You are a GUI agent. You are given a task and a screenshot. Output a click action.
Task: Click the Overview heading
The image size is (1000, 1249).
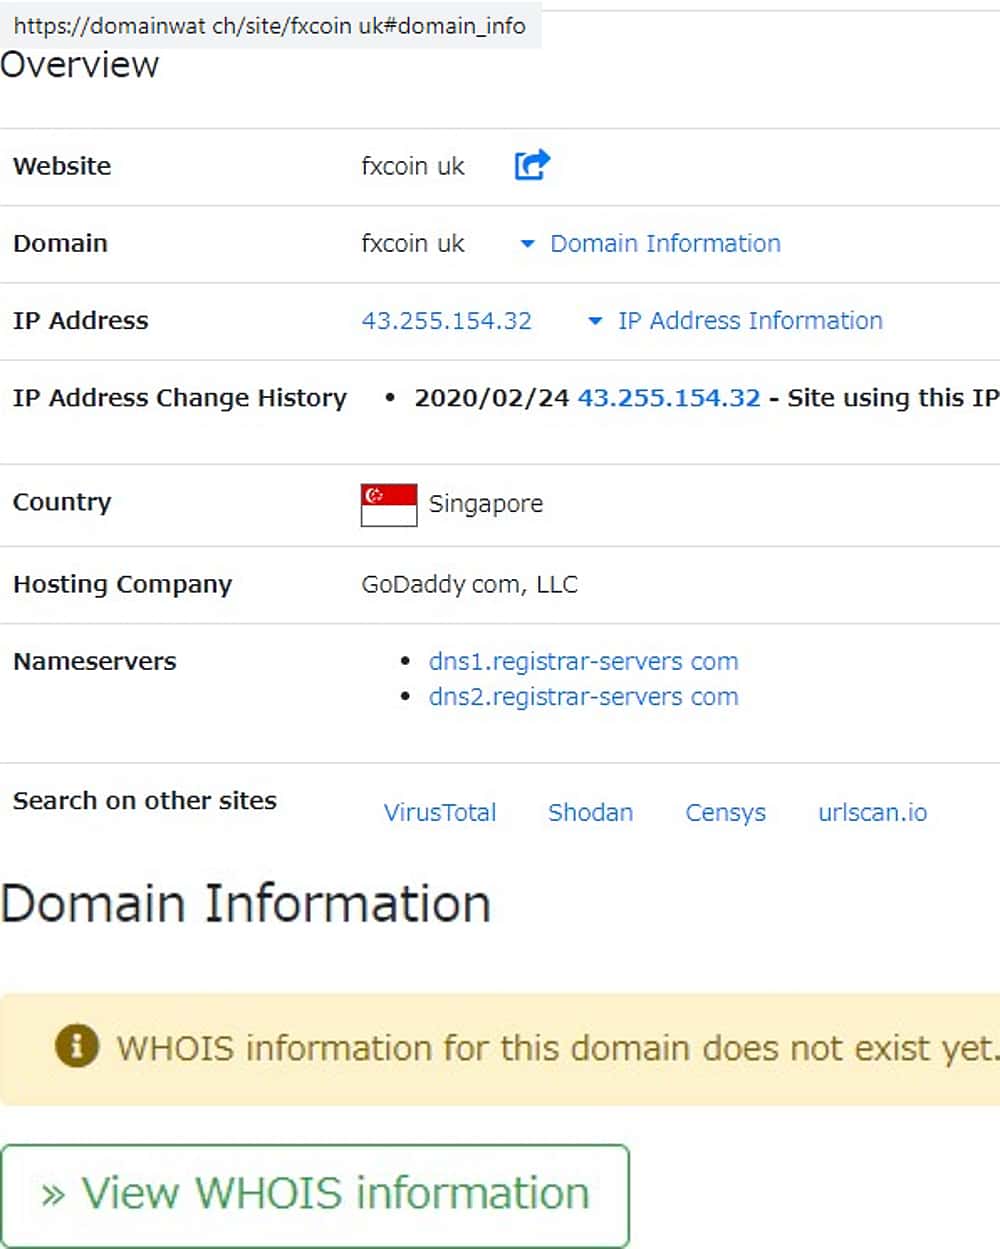[80, 65]
